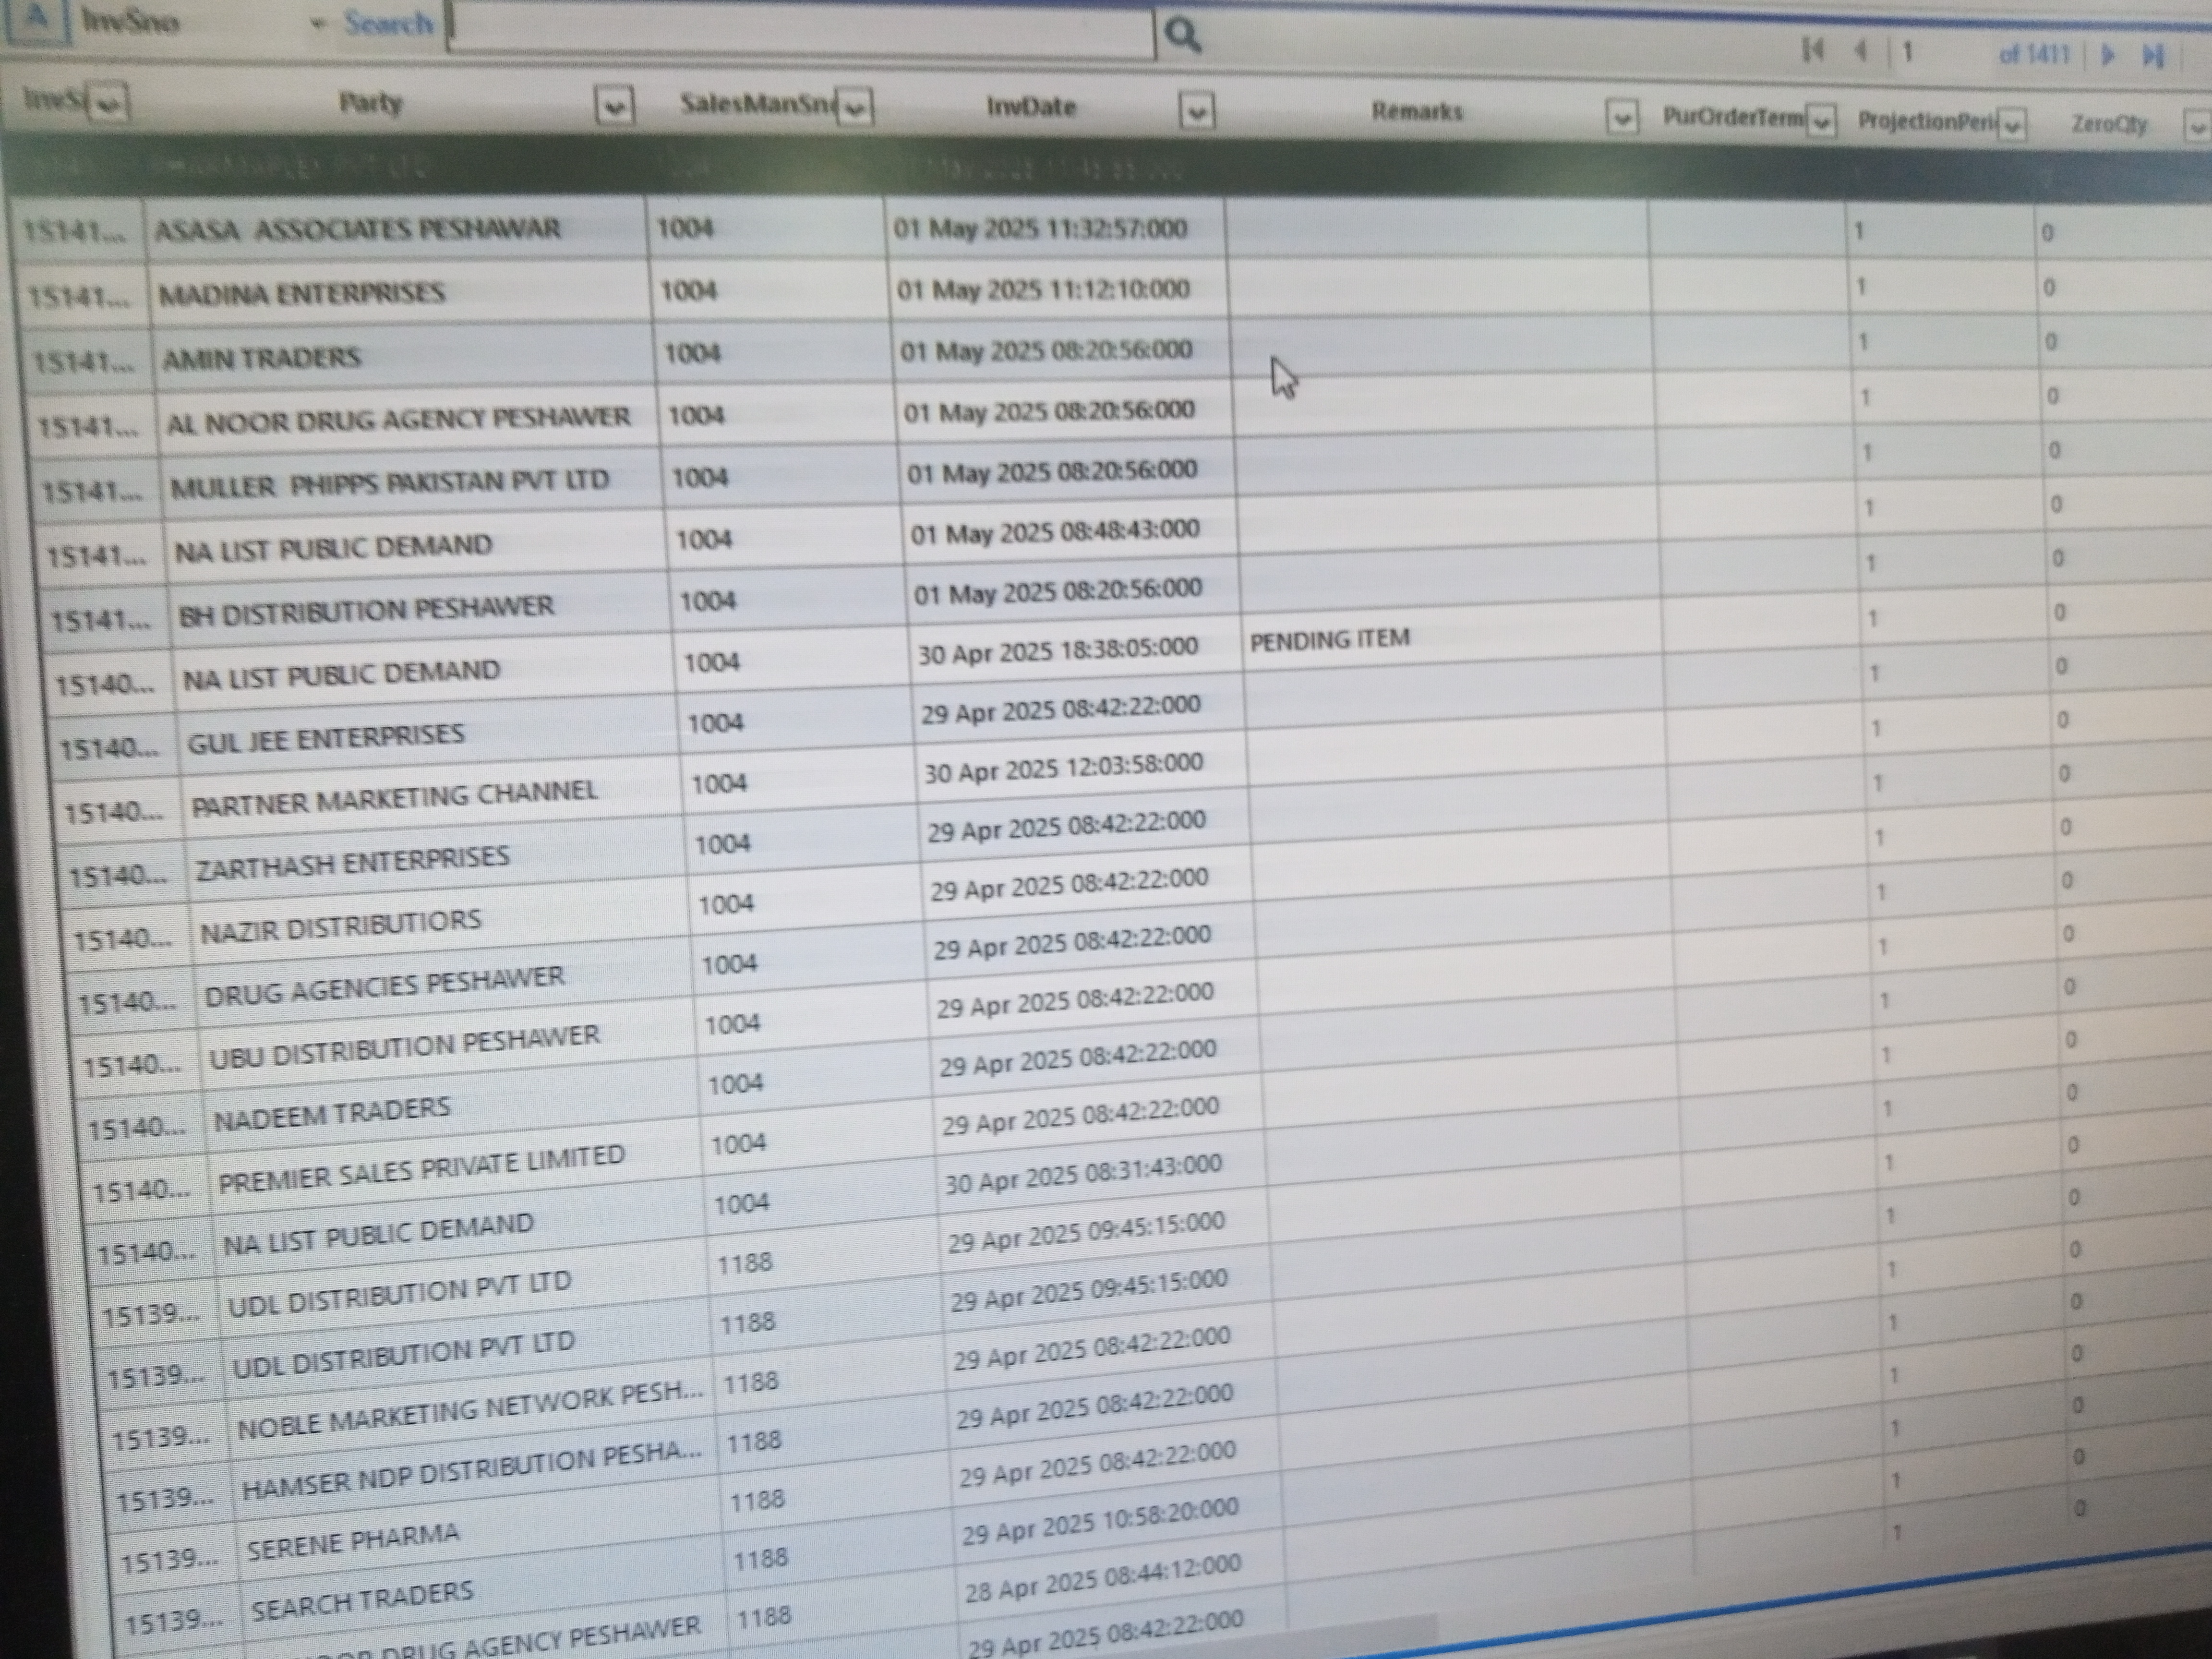Image resolution: width=2212 pixels, height=1659 pixels.
Task: Go to the first page
Action: [x=1812, y=50]
